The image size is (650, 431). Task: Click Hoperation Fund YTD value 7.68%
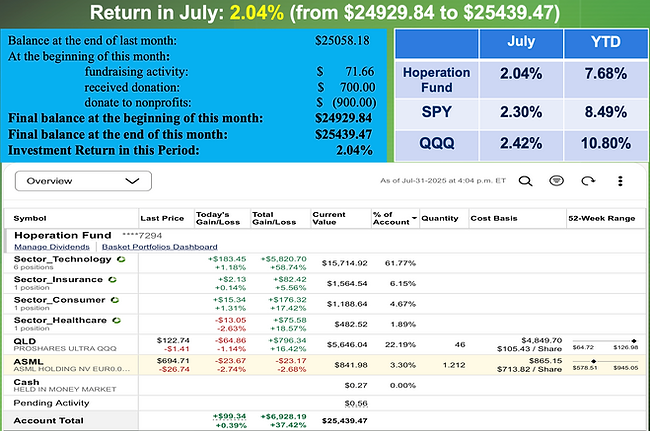606,74
